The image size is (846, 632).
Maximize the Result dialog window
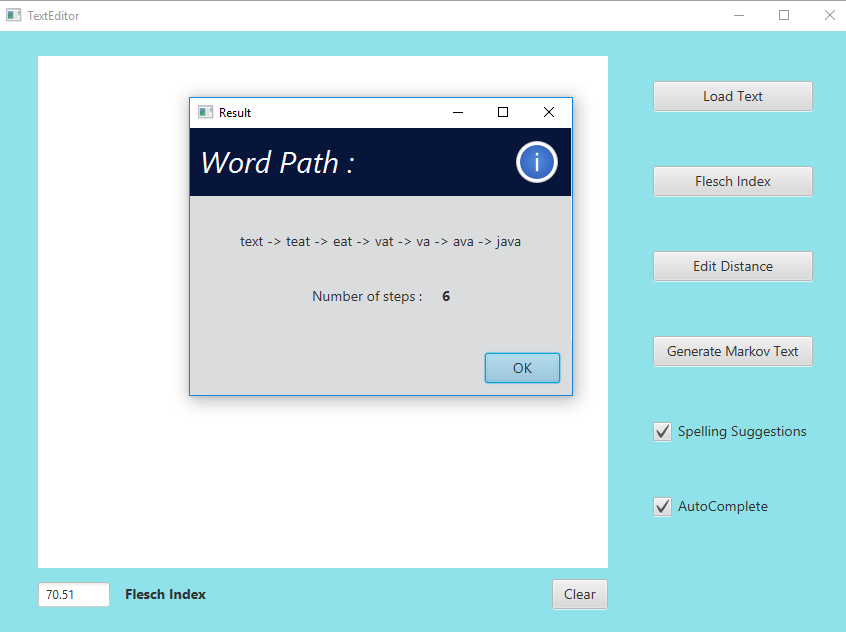click(503, 112)
